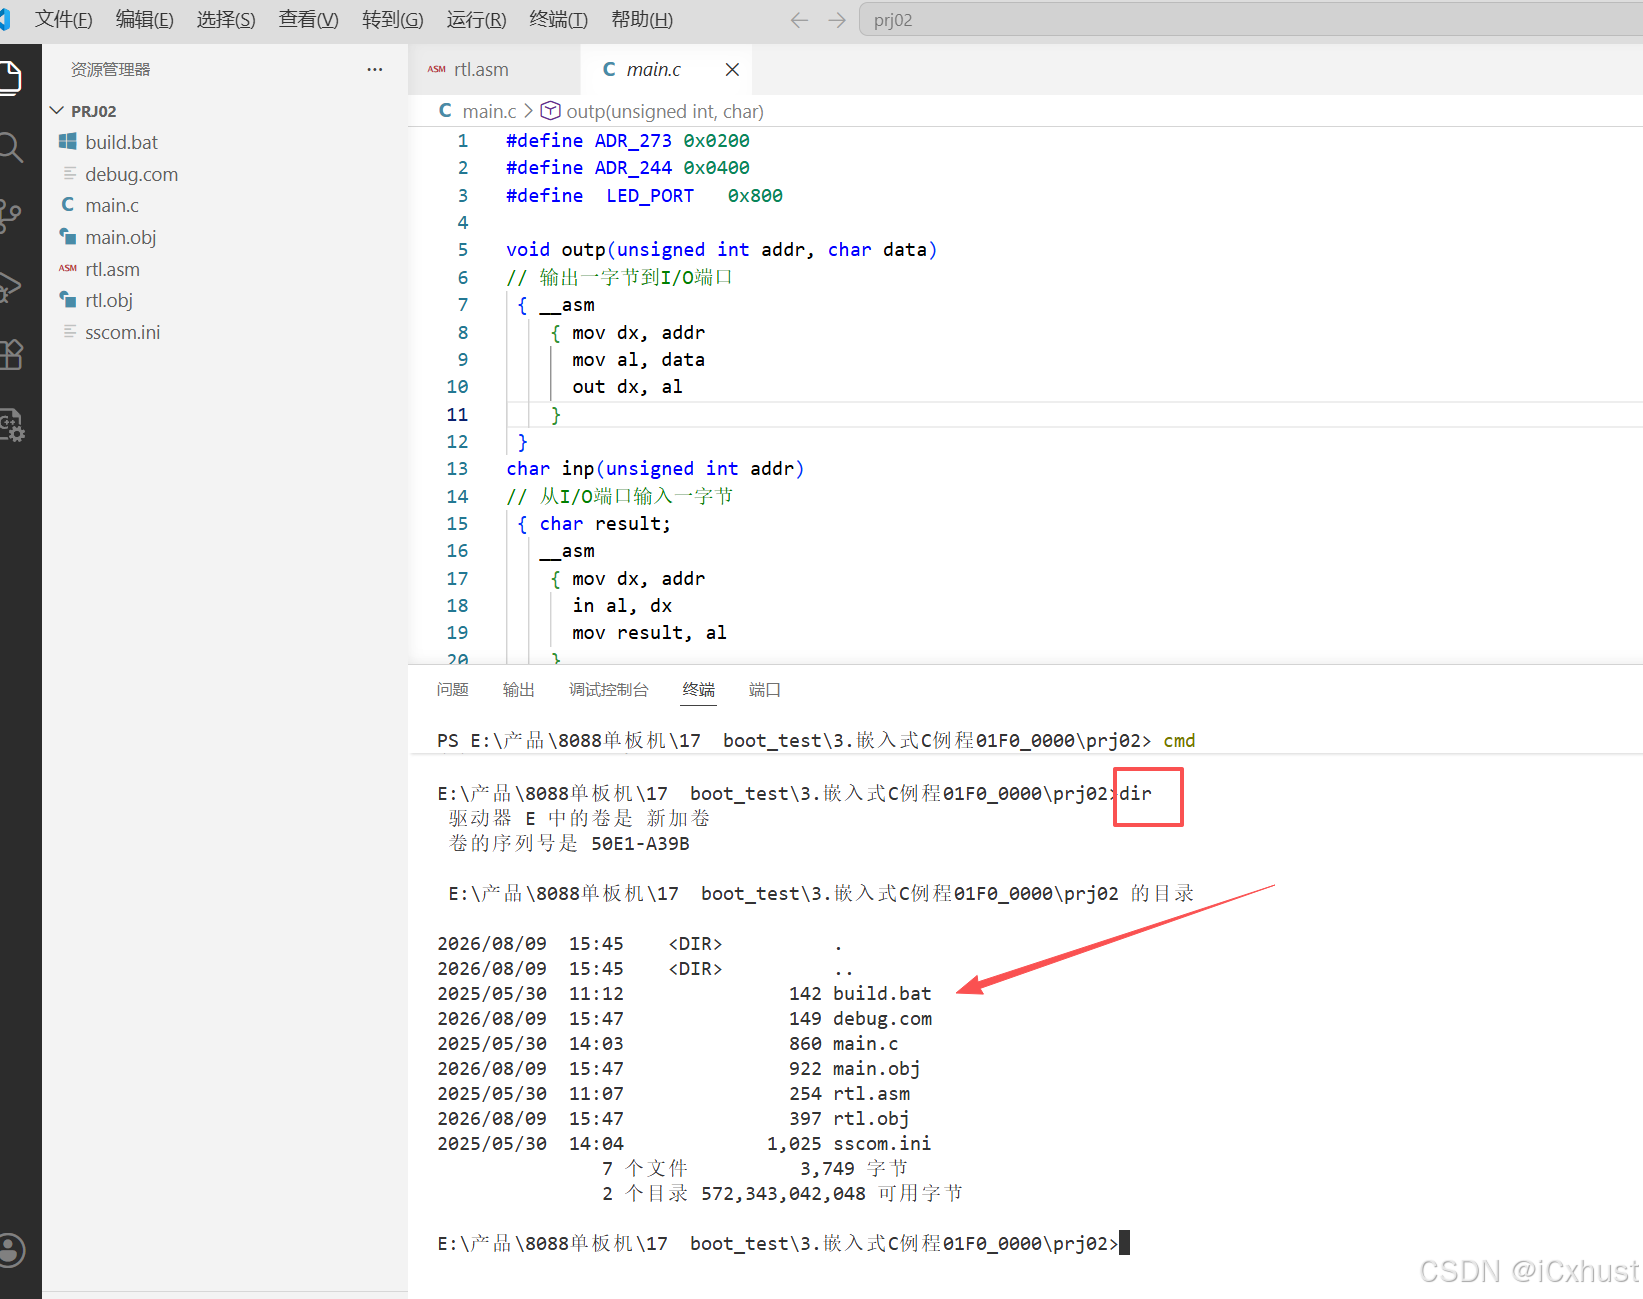Open the 选择(S) menu
This screenshot has width=1643, height=1299.
(226, 20)
